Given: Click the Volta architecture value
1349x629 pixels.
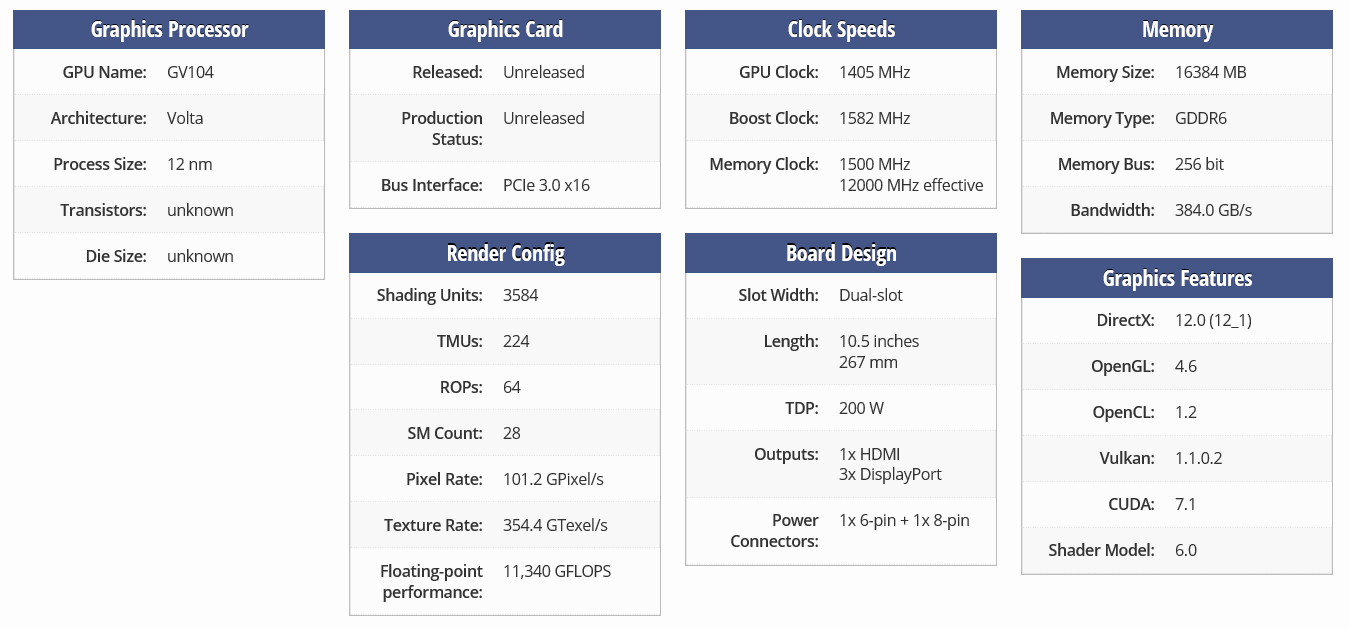Looking at the screenshot, I should [185, 118].
